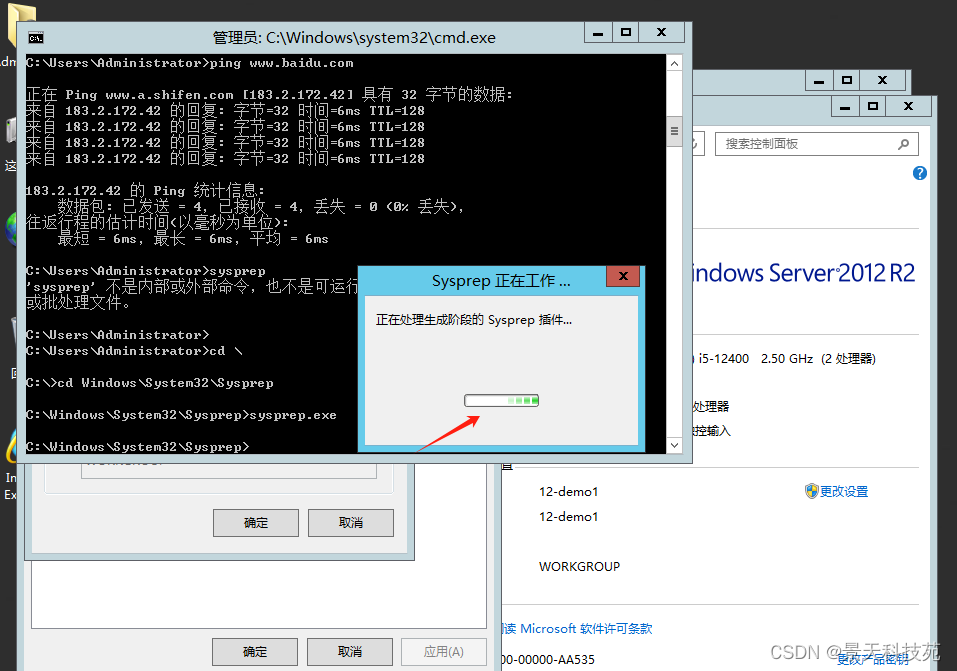957x671 pixels.
Task: Click the cmd.exe title bar icon
Action: 36,38
